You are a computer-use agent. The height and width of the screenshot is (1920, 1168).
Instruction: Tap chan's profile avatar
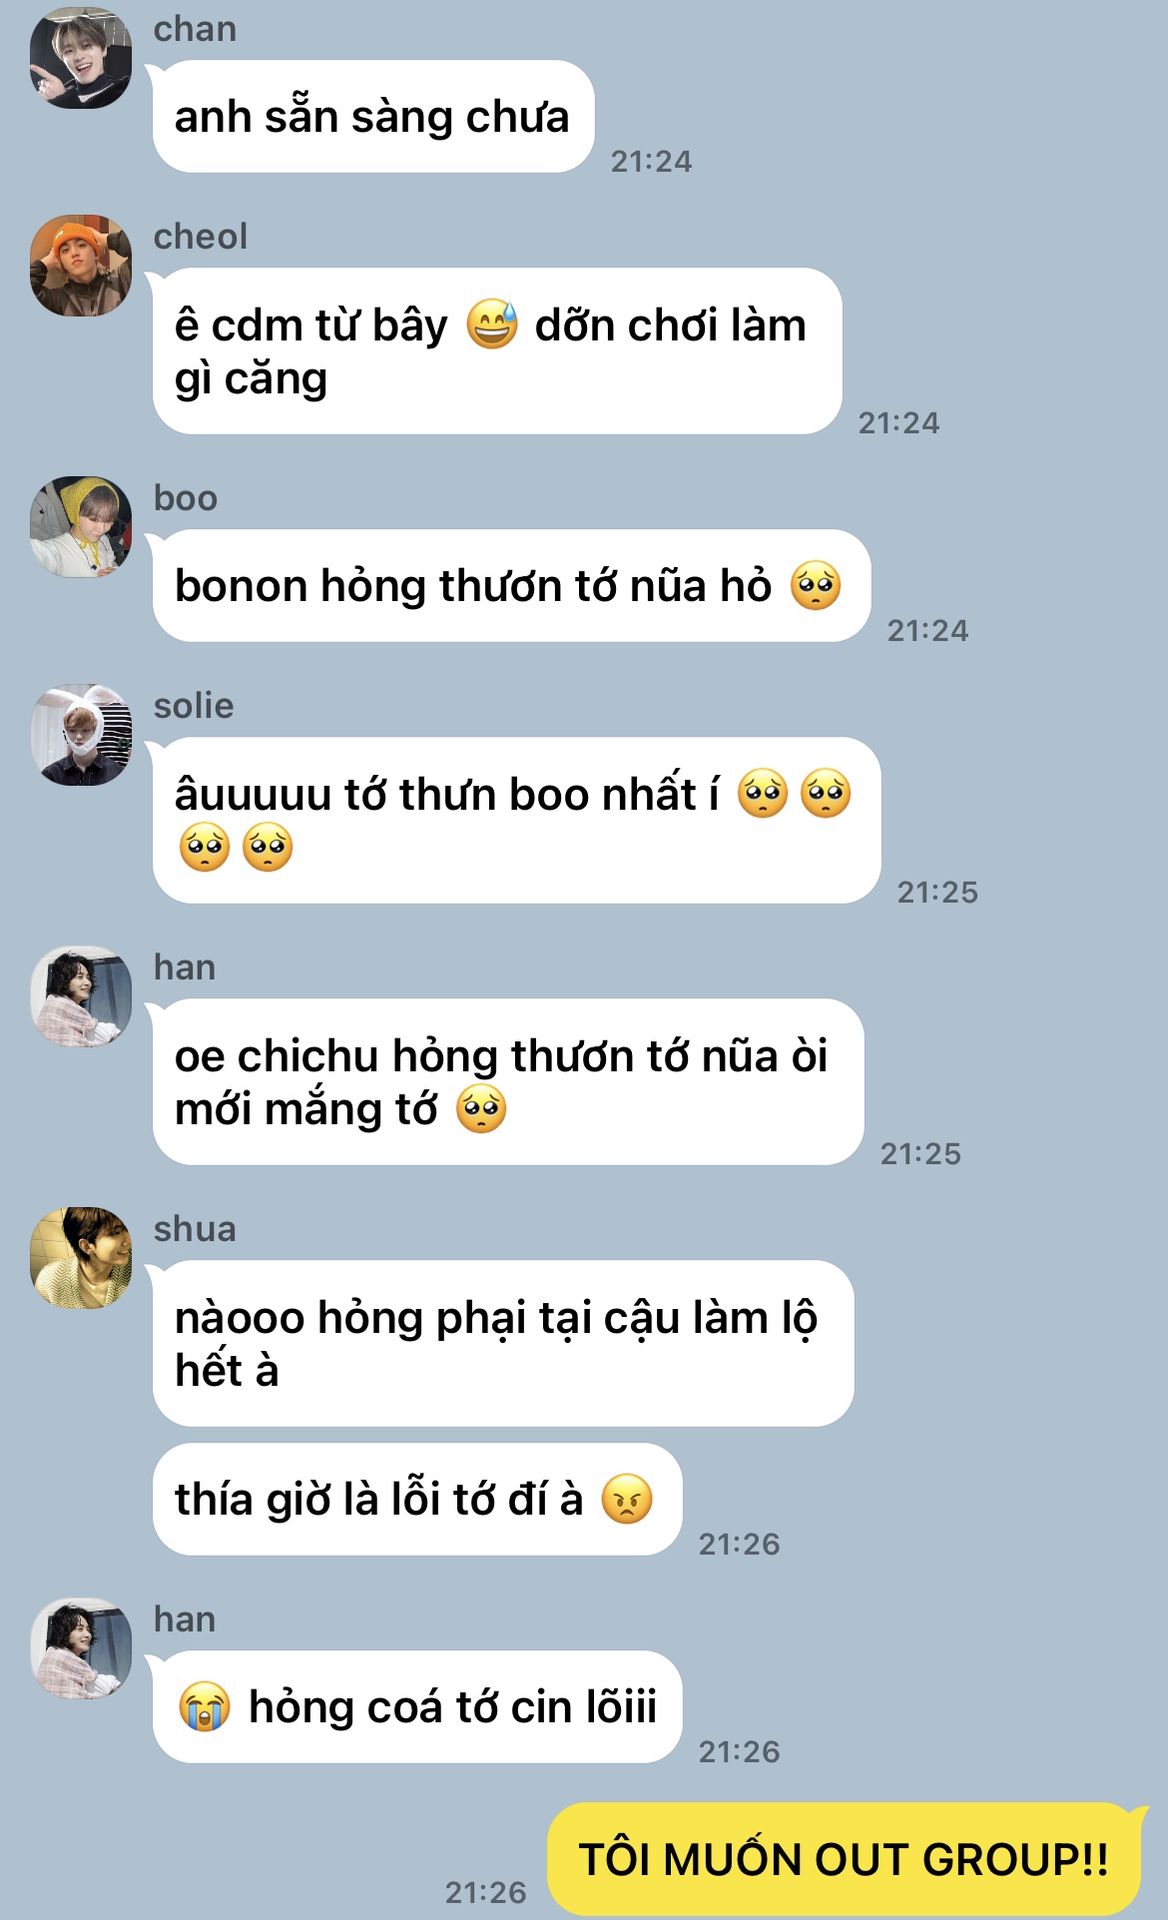click(x=81, y=57)
